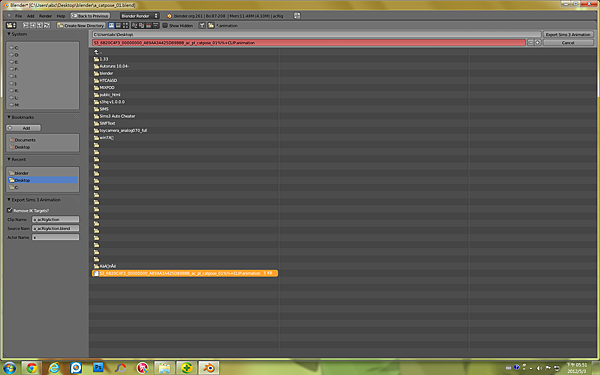
Task: Open the editor type selector icon
Action: click(11, 25)
